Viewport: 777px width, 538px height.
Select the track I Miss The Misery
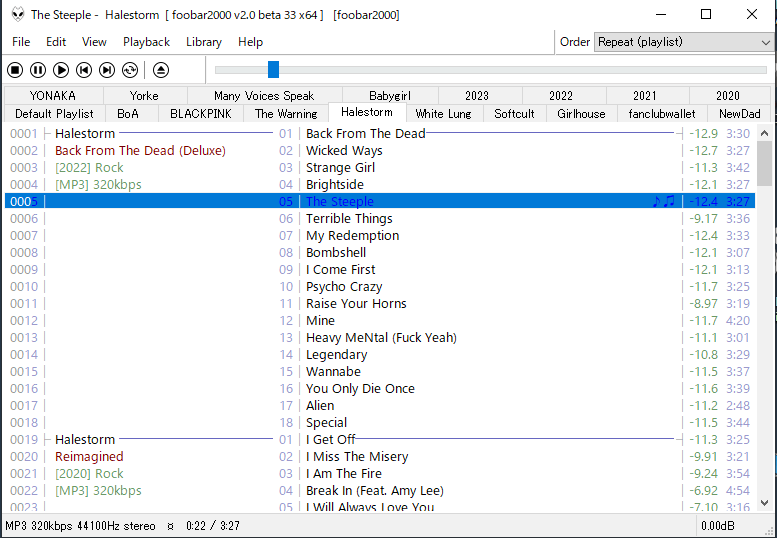357,457
